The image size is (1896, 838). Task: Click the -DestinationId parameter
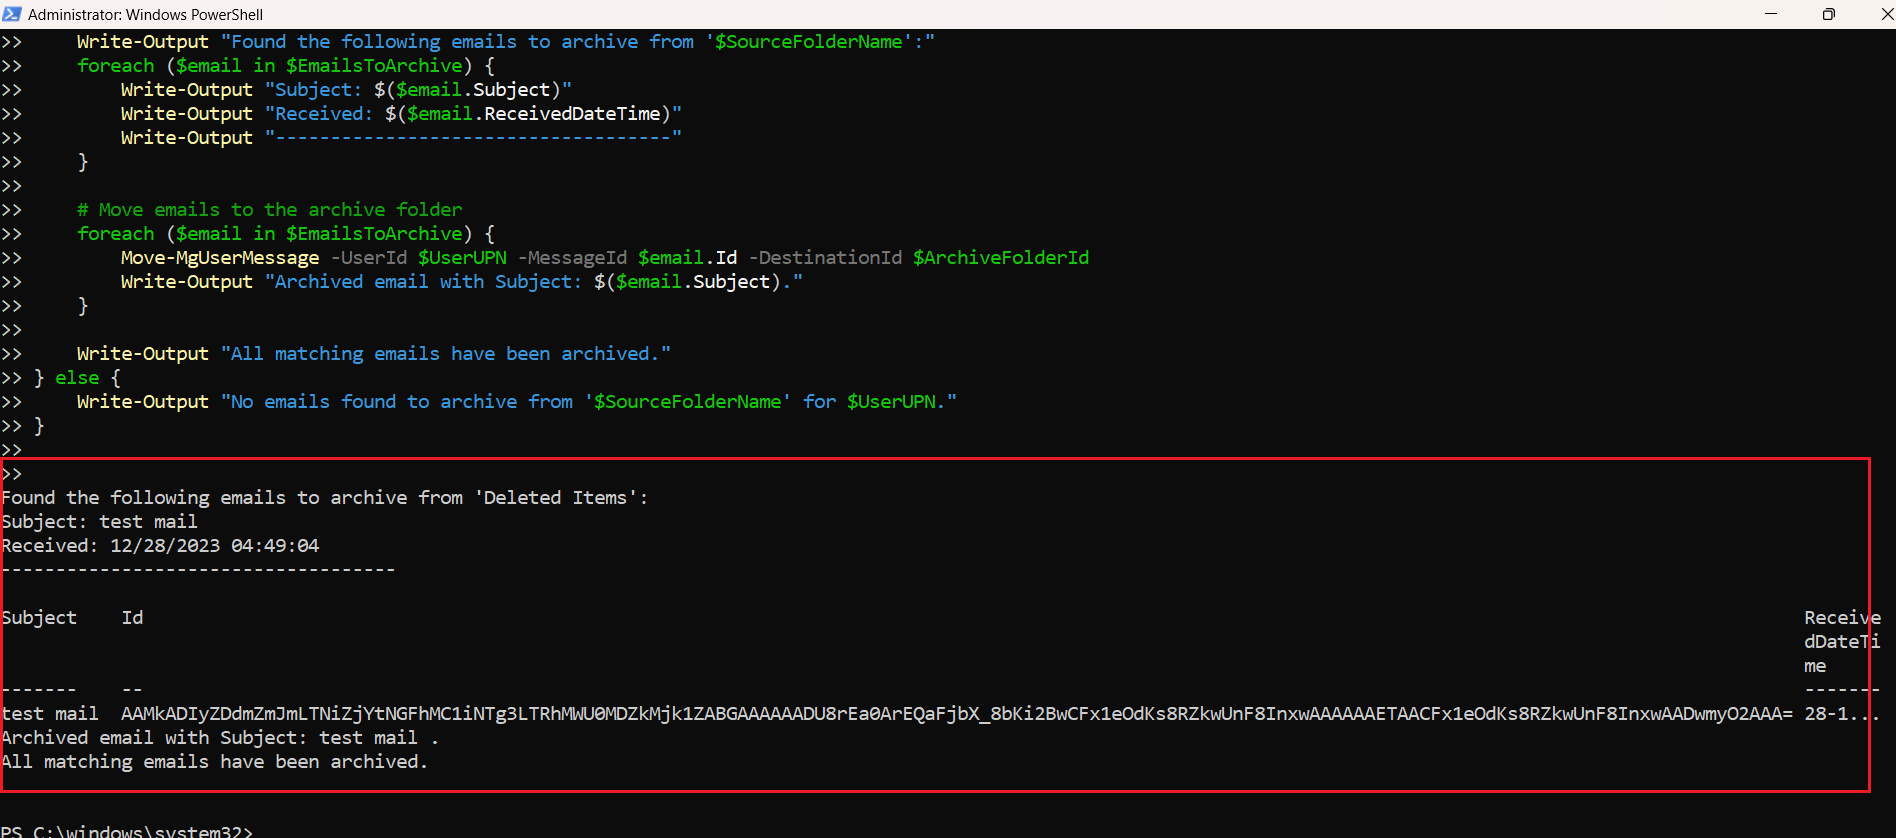point(825,258)
